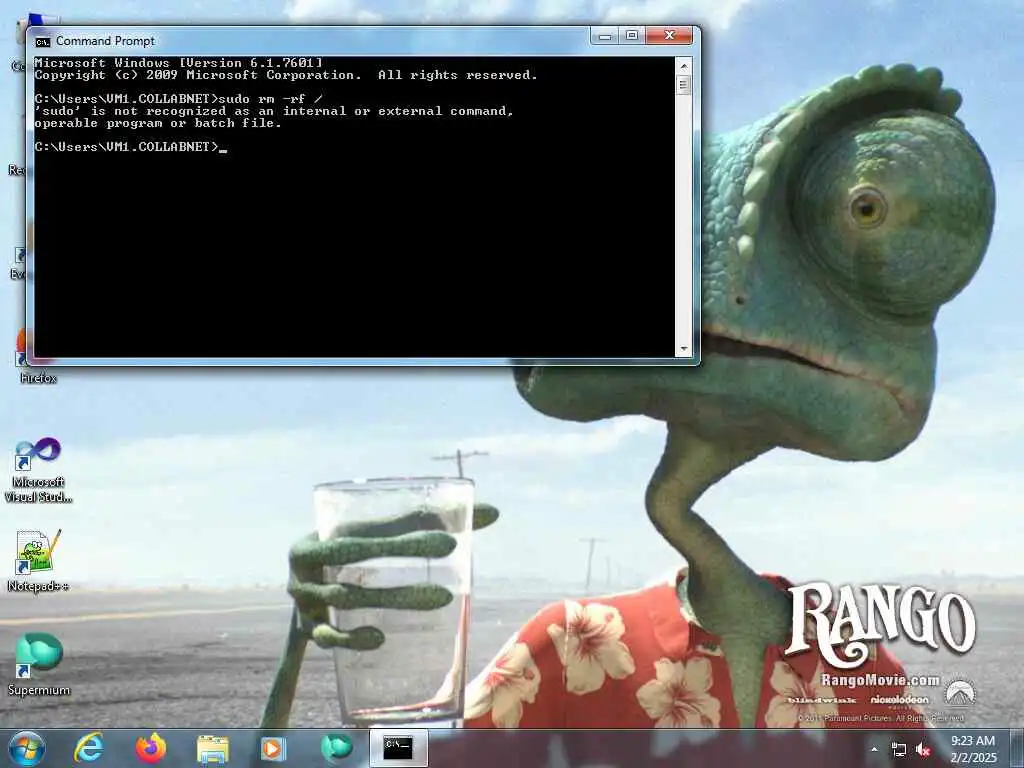Click the Command Prompt scrollbar thumb
This screenshot has height=768, width=1024.
click(x=684, y=85)
